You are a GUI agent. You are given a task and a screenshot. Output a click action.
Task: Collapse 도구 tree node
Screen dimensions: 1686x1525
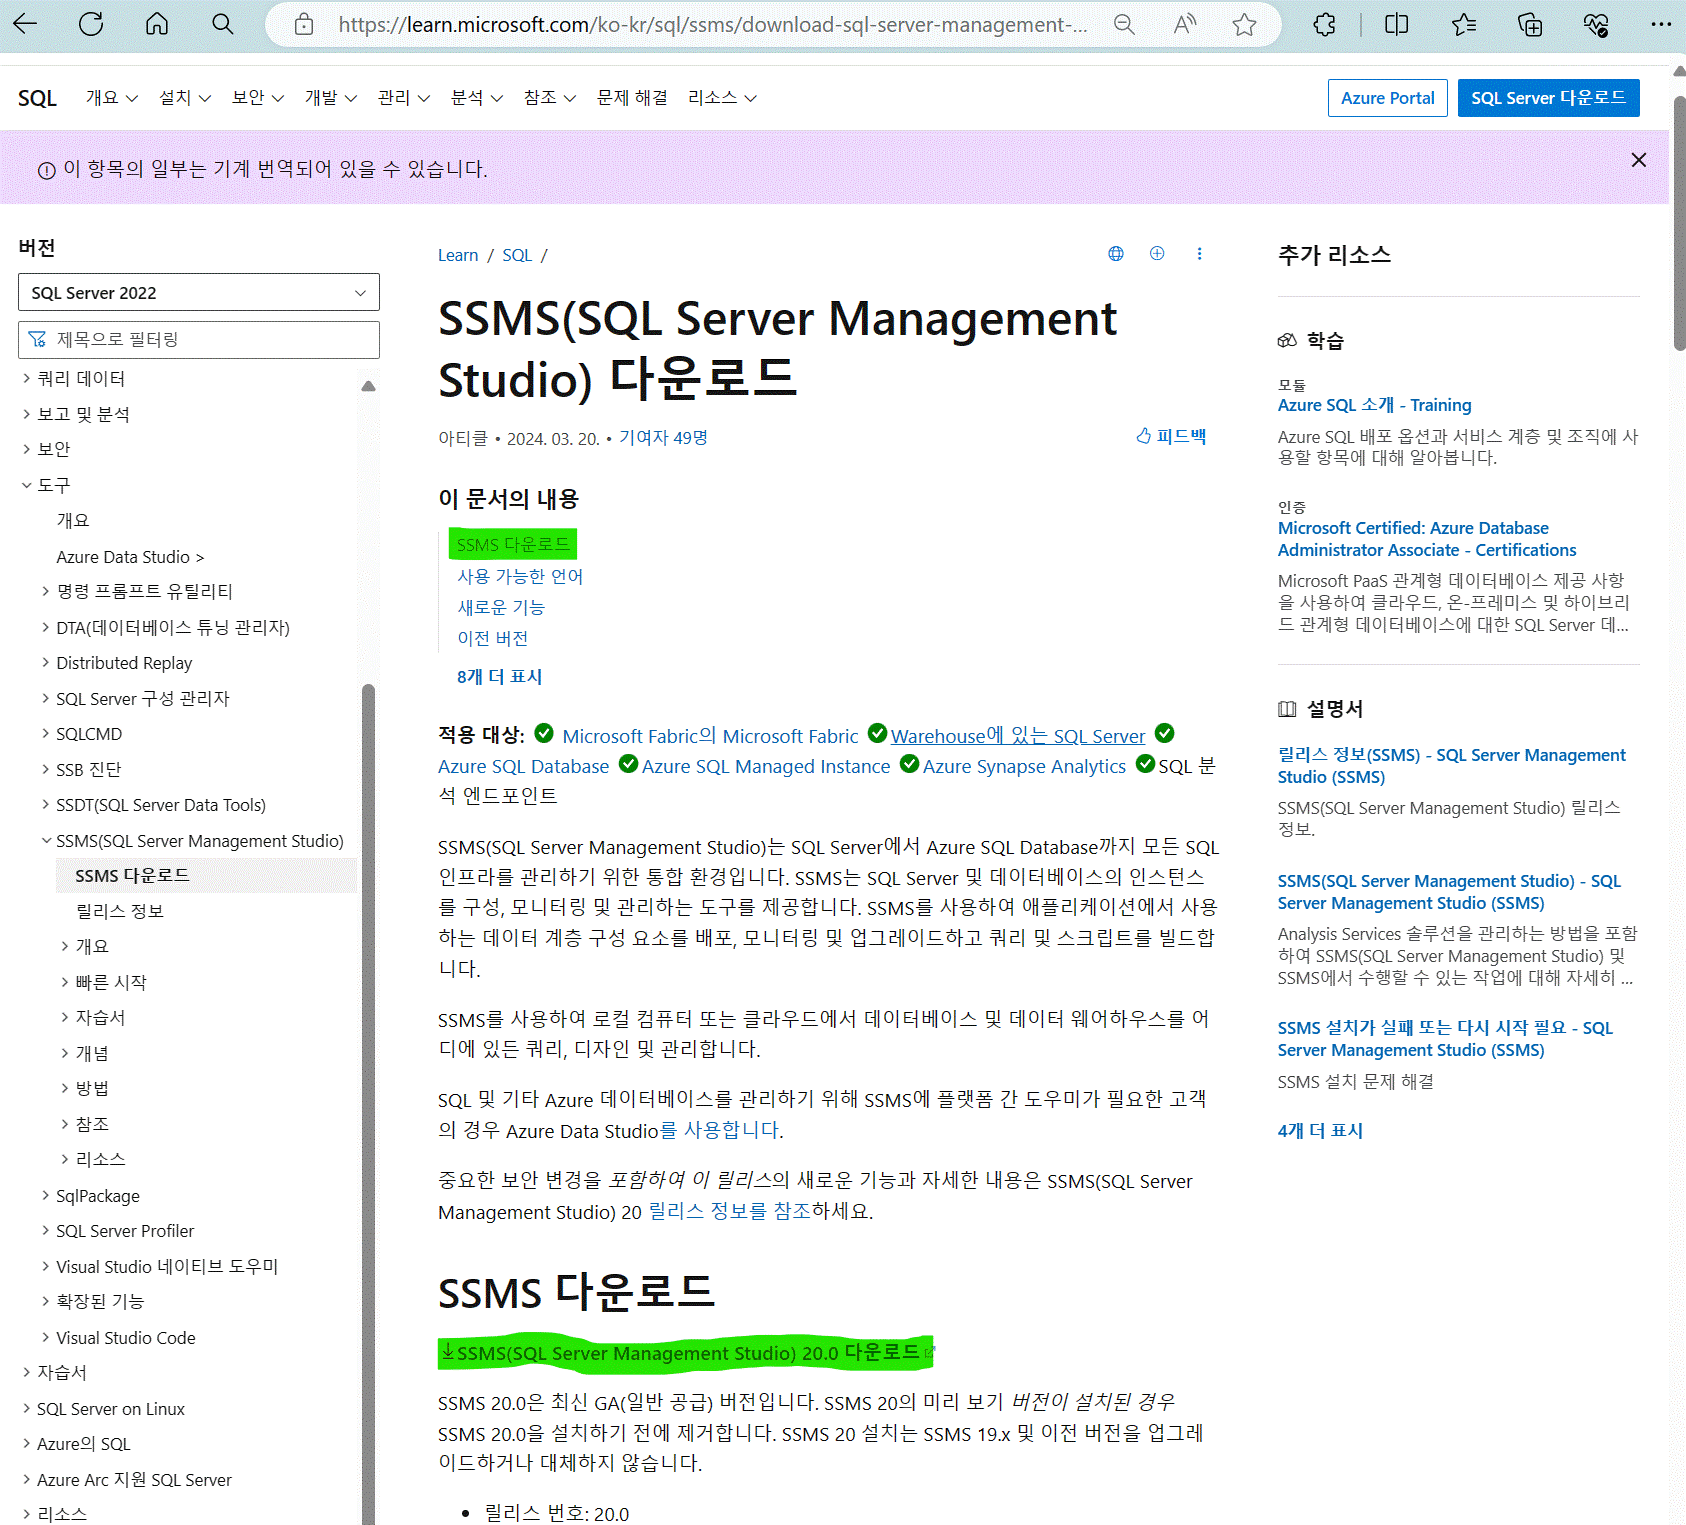pos(27,485)
